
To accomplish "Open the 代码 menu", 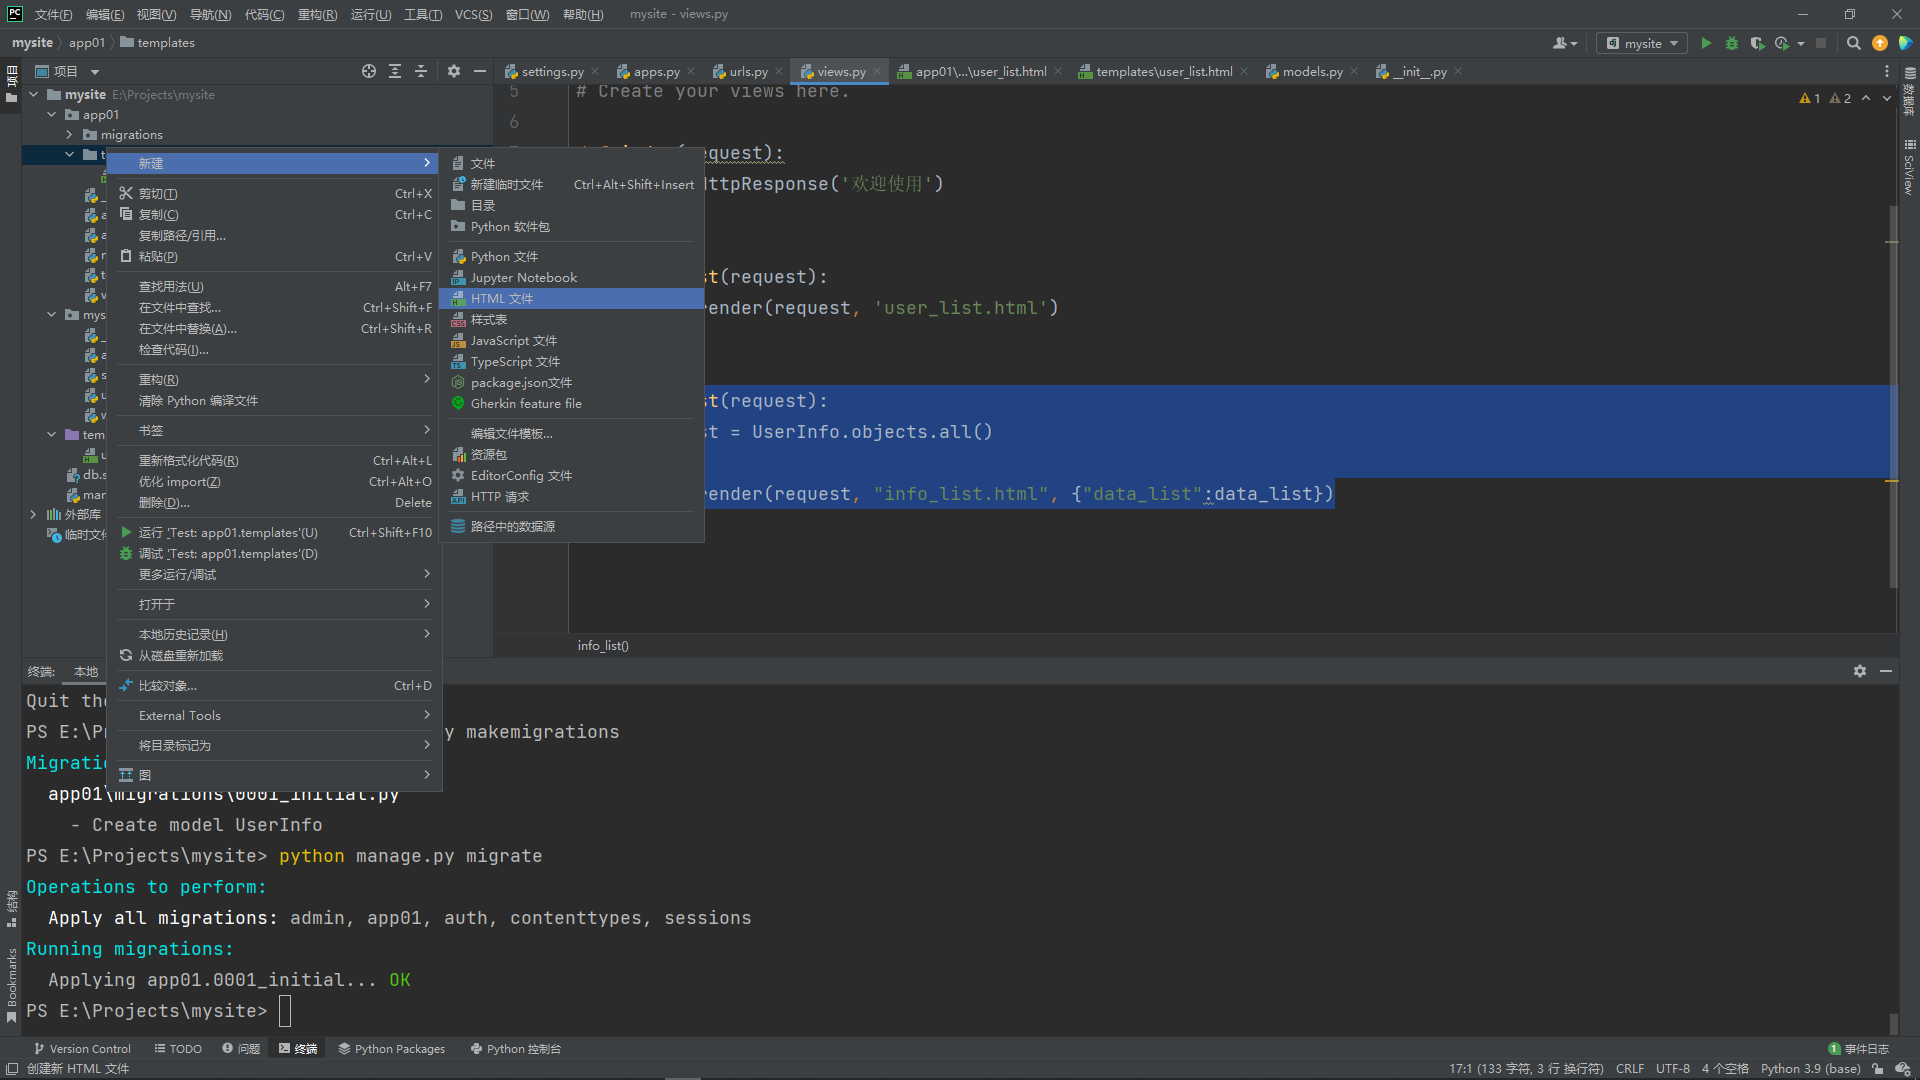I will 264,14.
